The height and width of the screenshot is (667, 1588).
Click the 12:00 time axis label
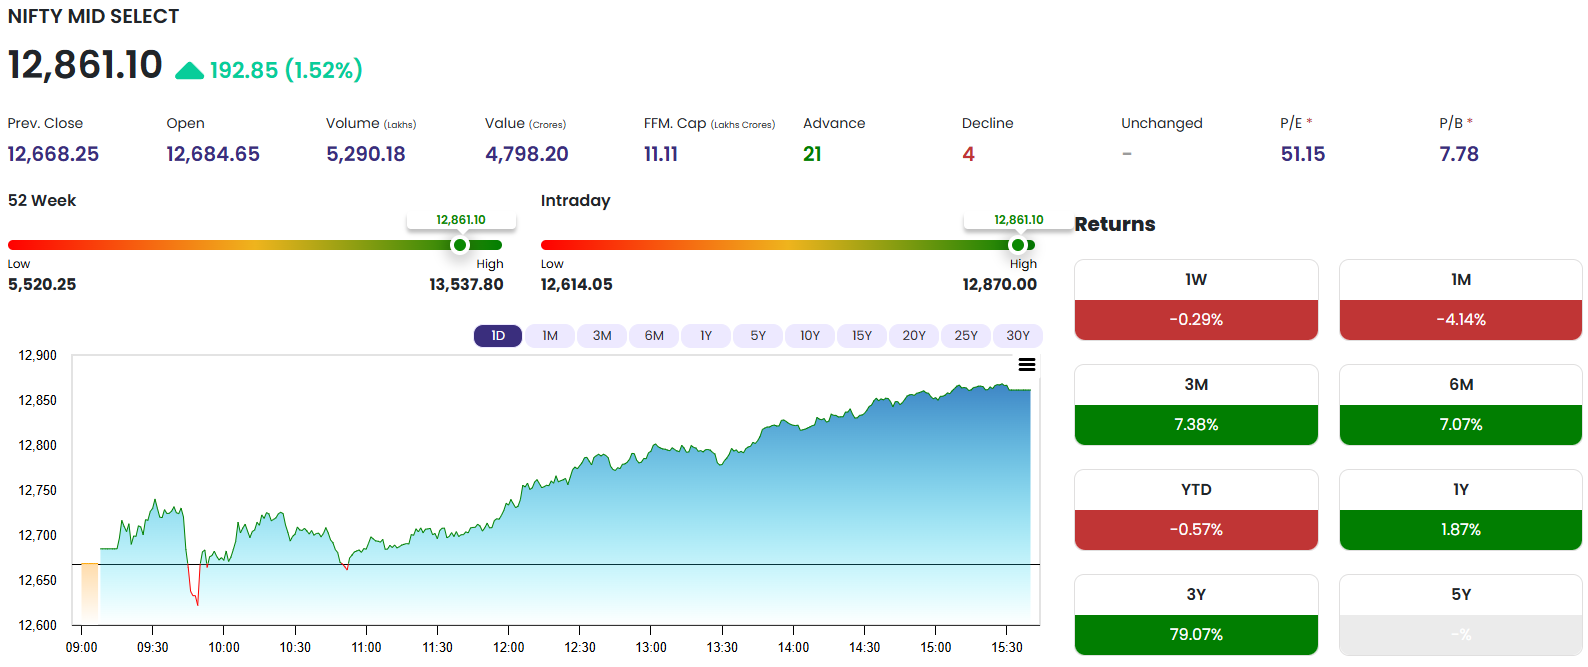(509, 647)
